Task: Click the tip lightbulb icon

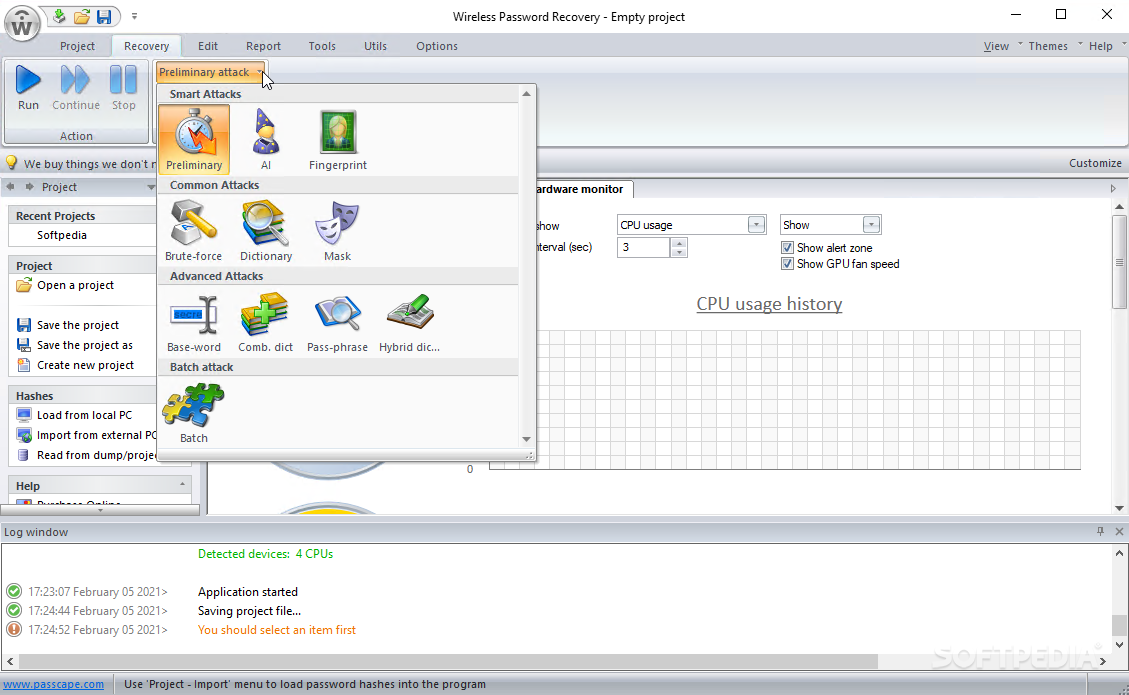Action: pos(12,163)
